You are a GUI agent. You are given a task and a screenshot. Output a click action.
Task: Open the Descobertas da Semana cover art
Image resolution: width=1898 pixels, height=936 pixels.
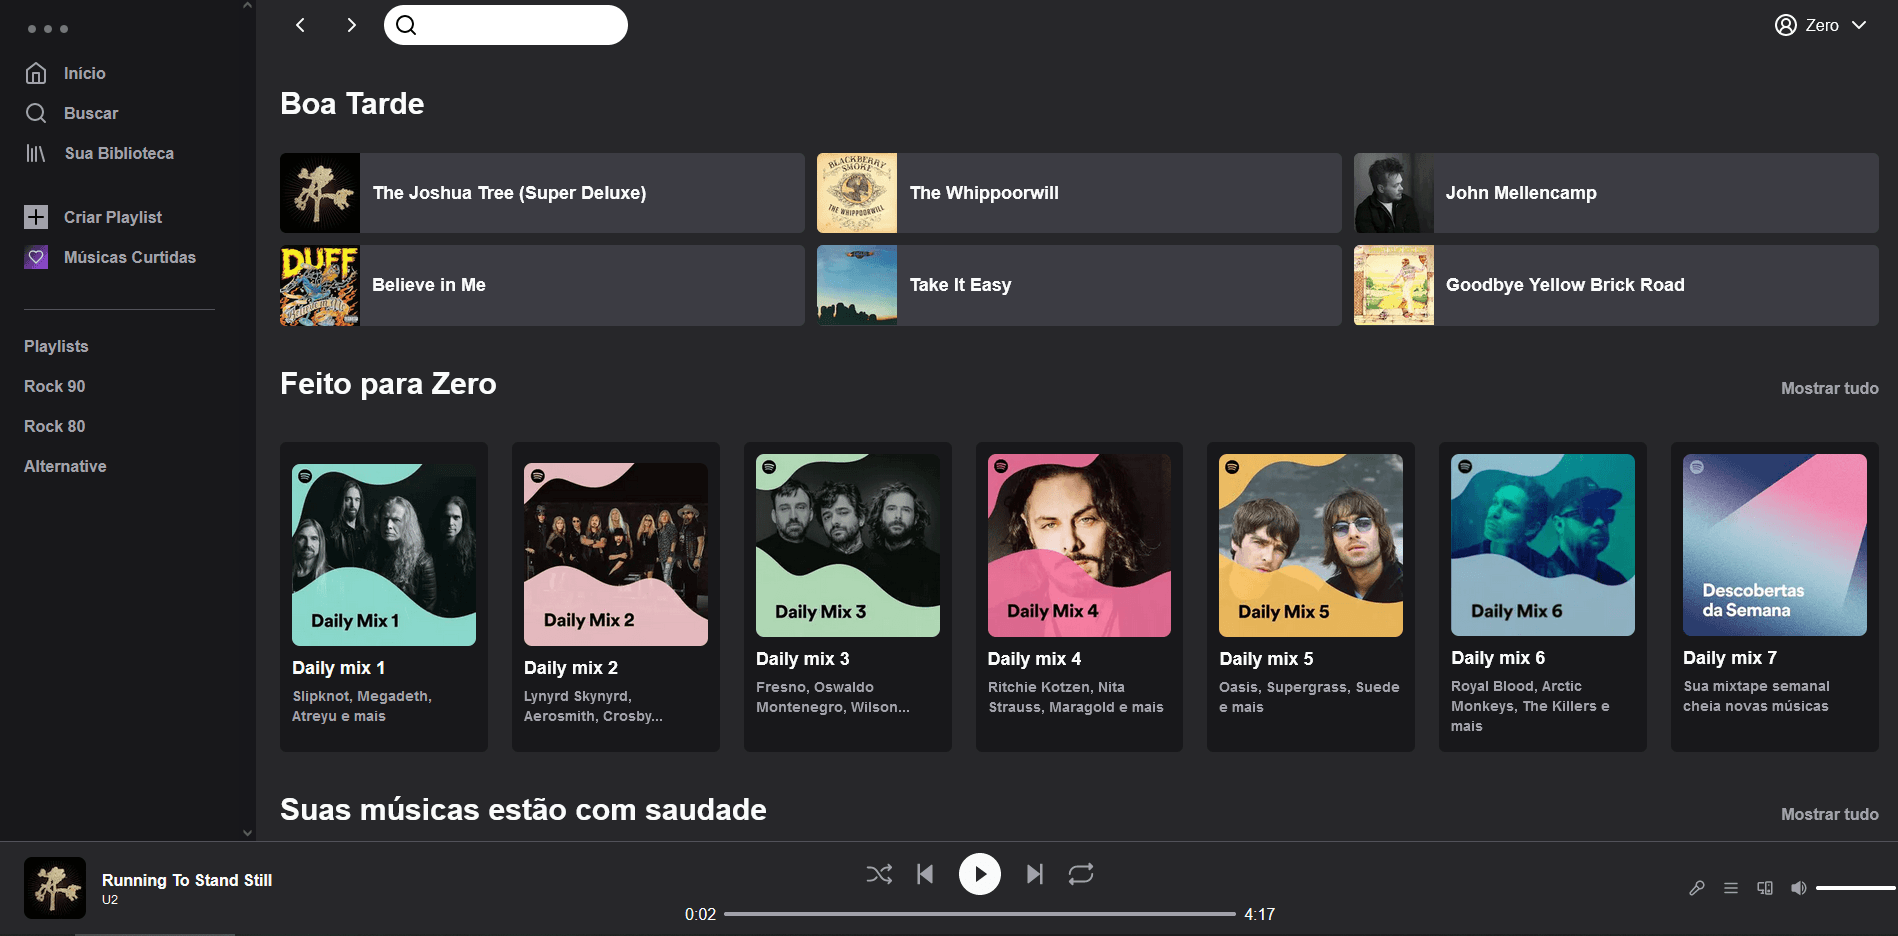(x=1775, y=545)
